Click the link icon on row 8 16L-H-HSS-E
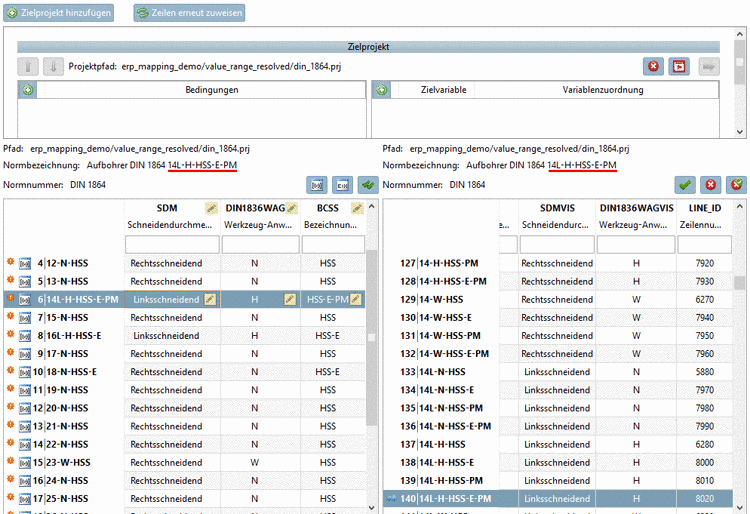750x514 pixels. 26,335
